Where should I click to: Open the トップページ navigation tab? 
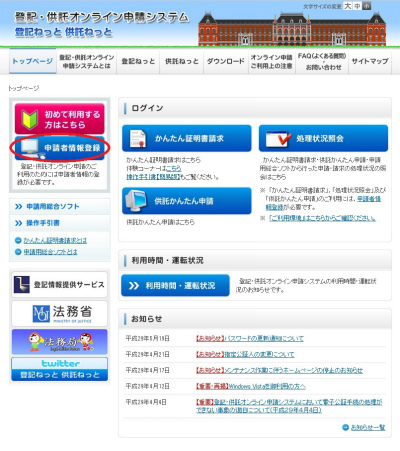(32, 61)
